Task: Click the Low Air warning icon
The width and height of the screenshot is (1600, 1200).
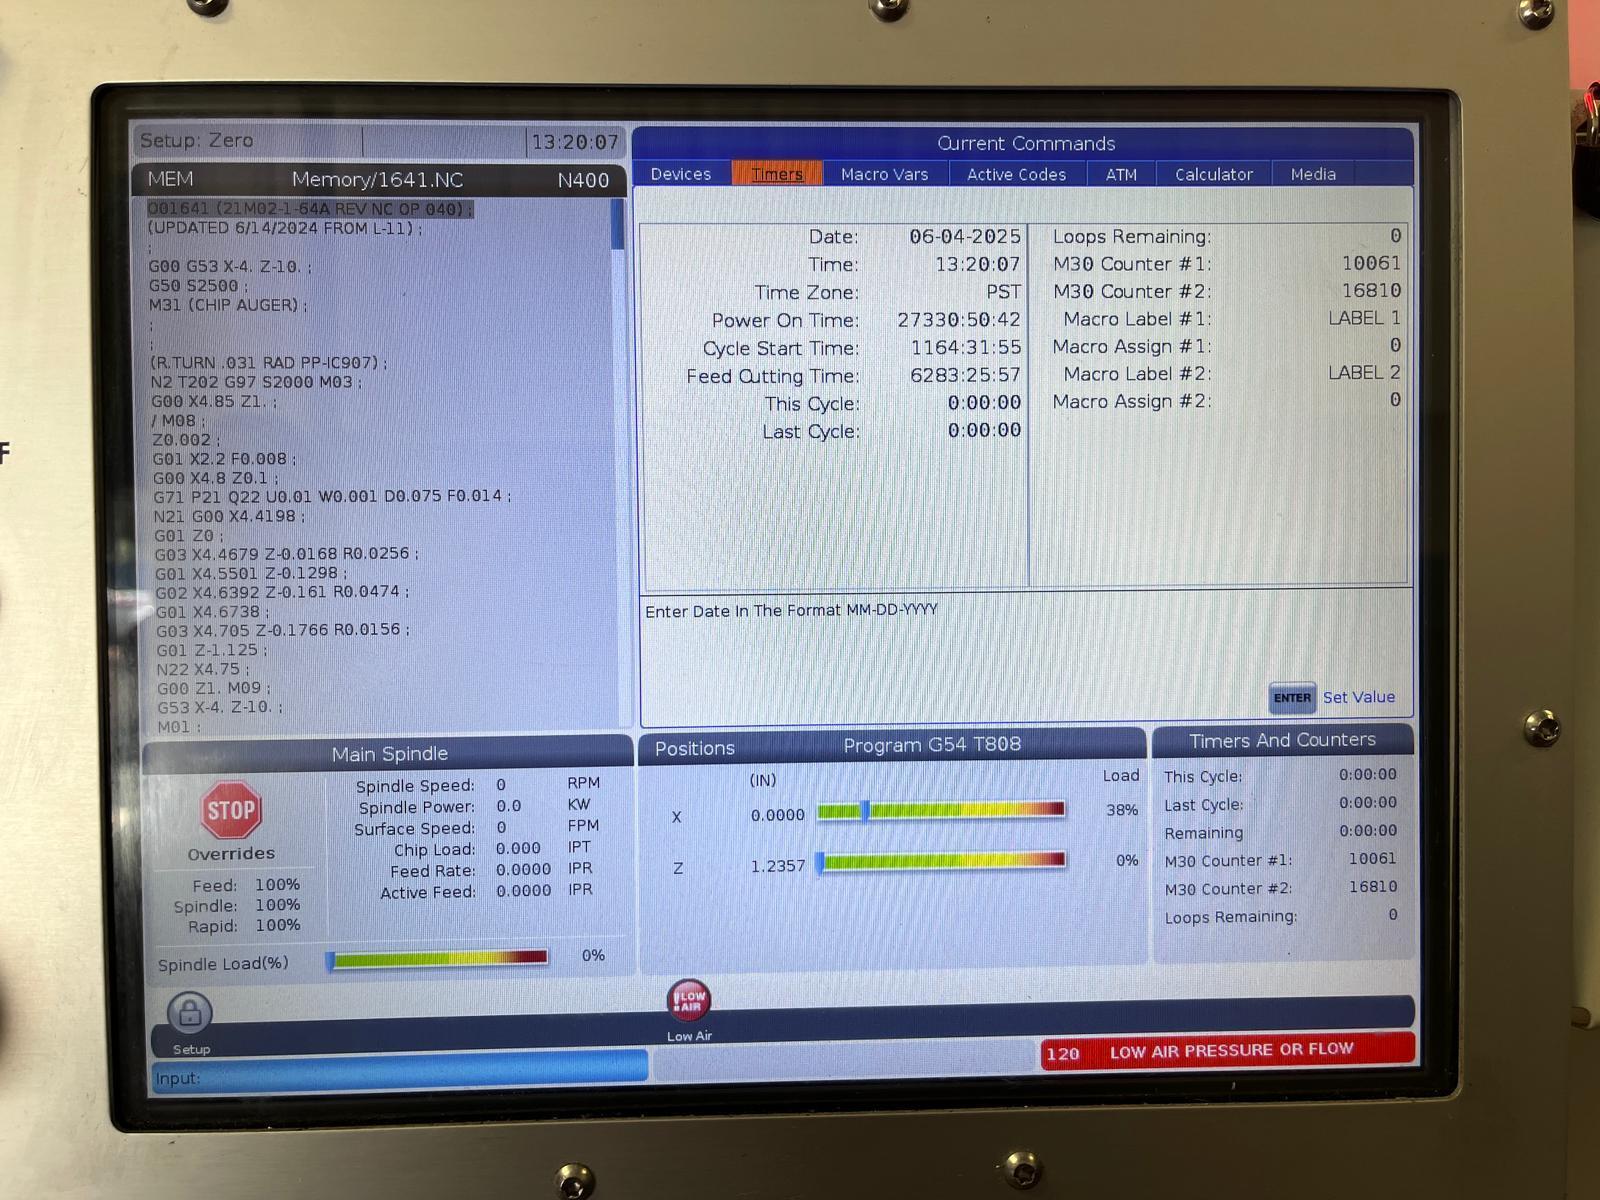Action: tap(689, 1000)
